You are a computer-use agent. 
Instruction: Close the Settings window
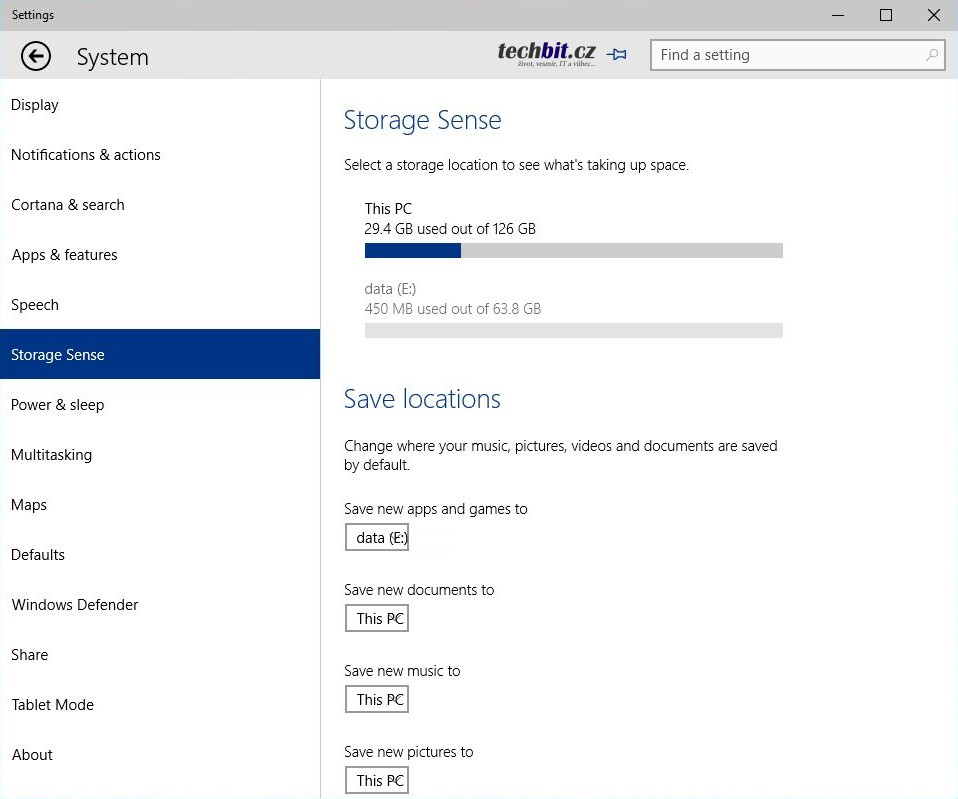click(933, 15)
